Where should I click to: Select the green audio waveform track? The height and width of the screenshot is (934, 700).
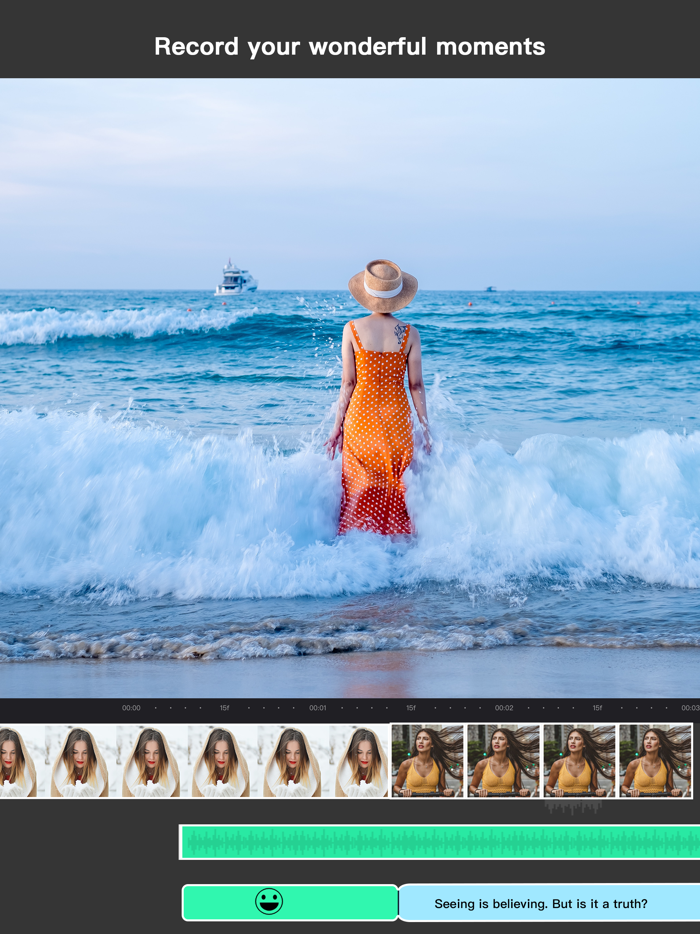coord(440,842)
